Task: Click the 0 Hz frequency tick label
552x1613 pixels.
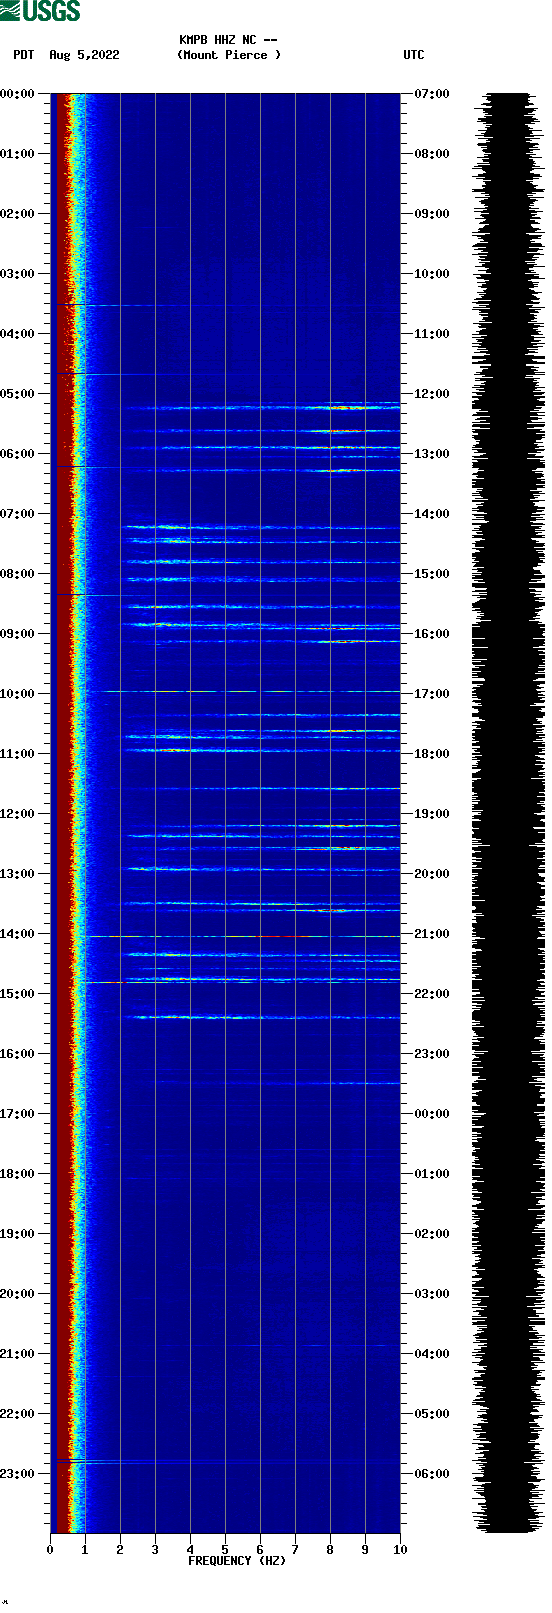Action: point(50,1550)
